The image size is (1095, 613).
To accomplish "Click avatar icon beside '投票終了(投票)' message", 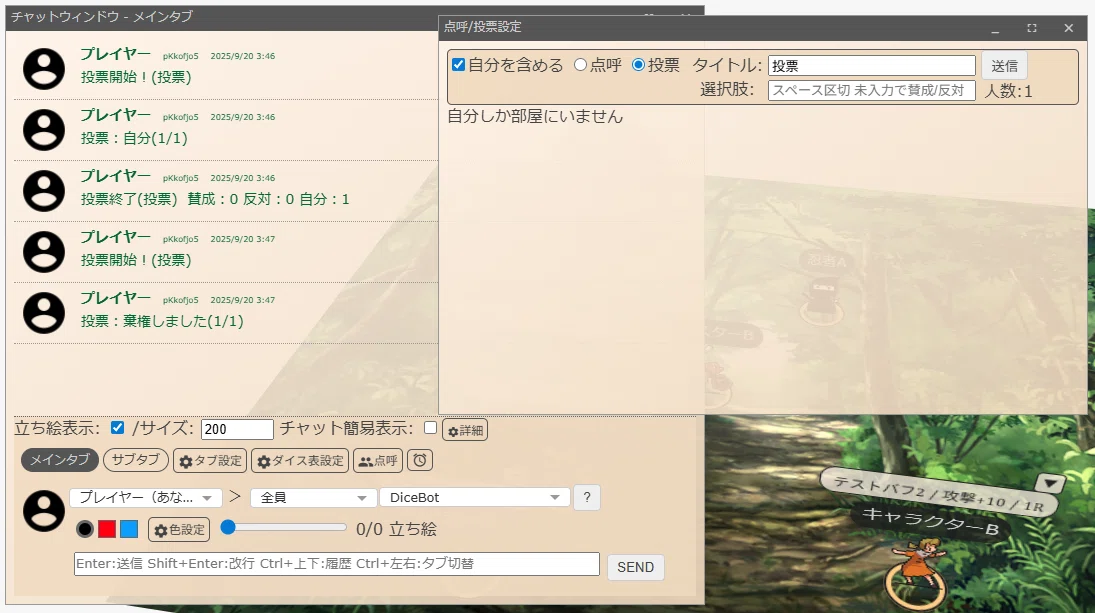I will tap(44, 191).
